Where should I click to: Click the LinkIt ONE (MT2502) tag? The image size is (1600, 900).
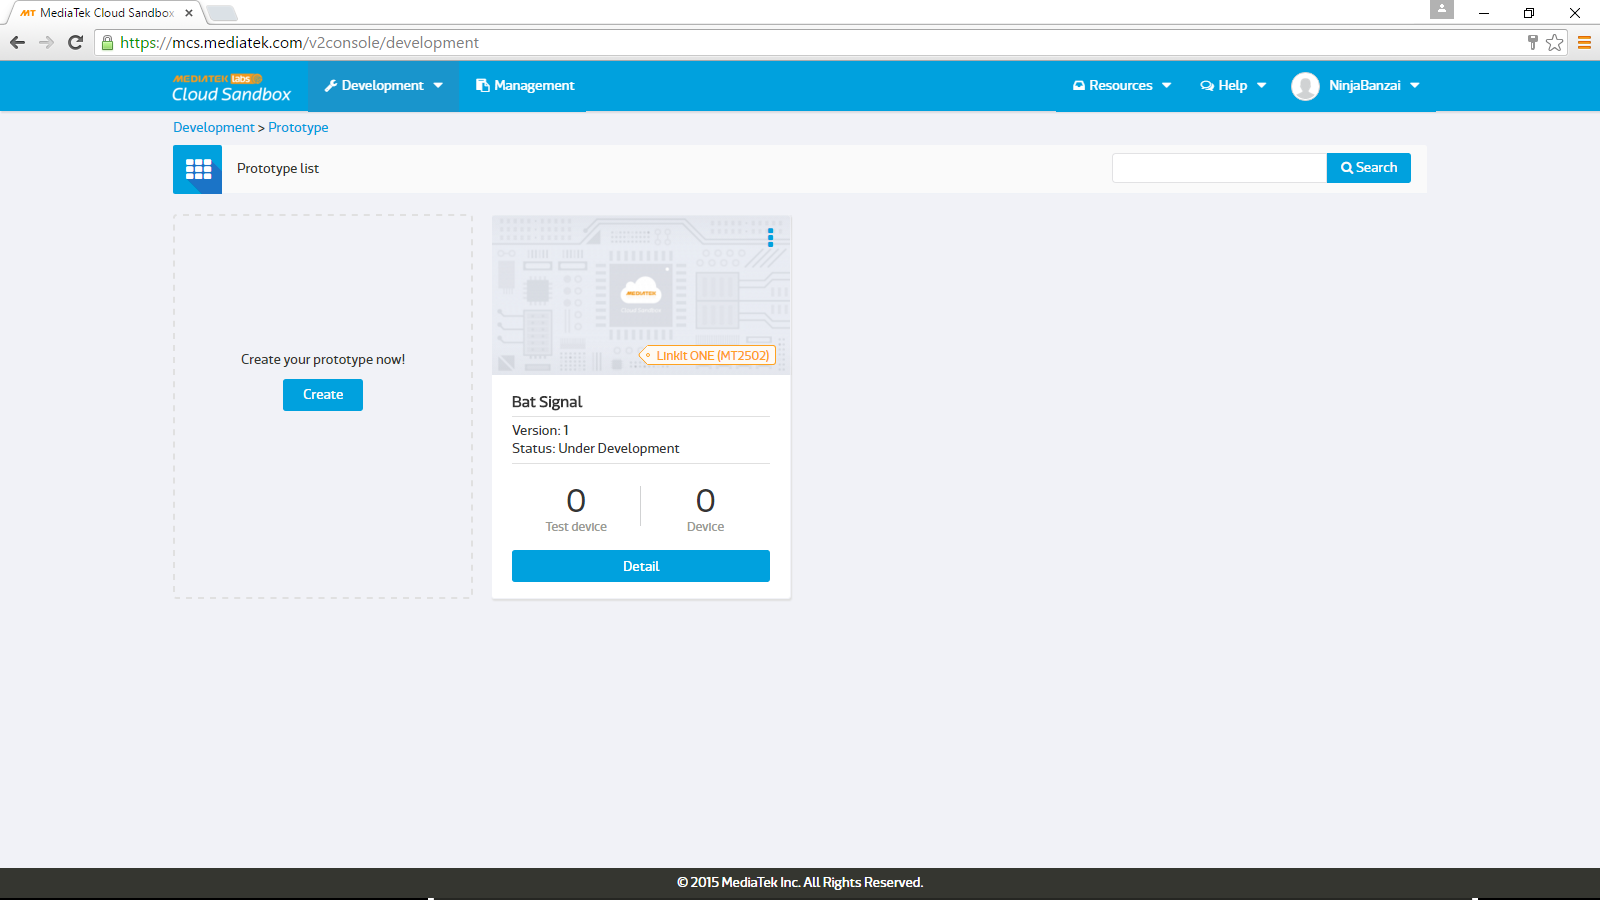708,356
